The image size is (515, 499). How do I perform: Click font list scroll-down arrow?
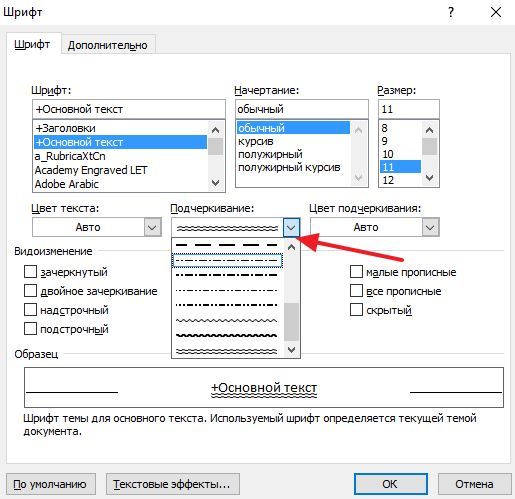coord(216,183)
